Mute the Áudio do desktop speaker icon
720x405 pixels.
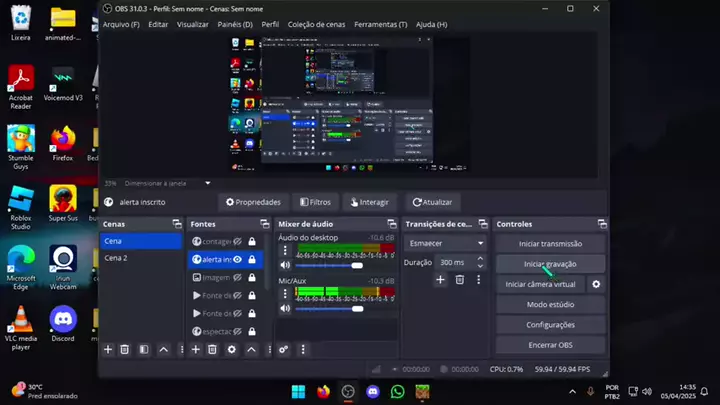coord(285,265)
